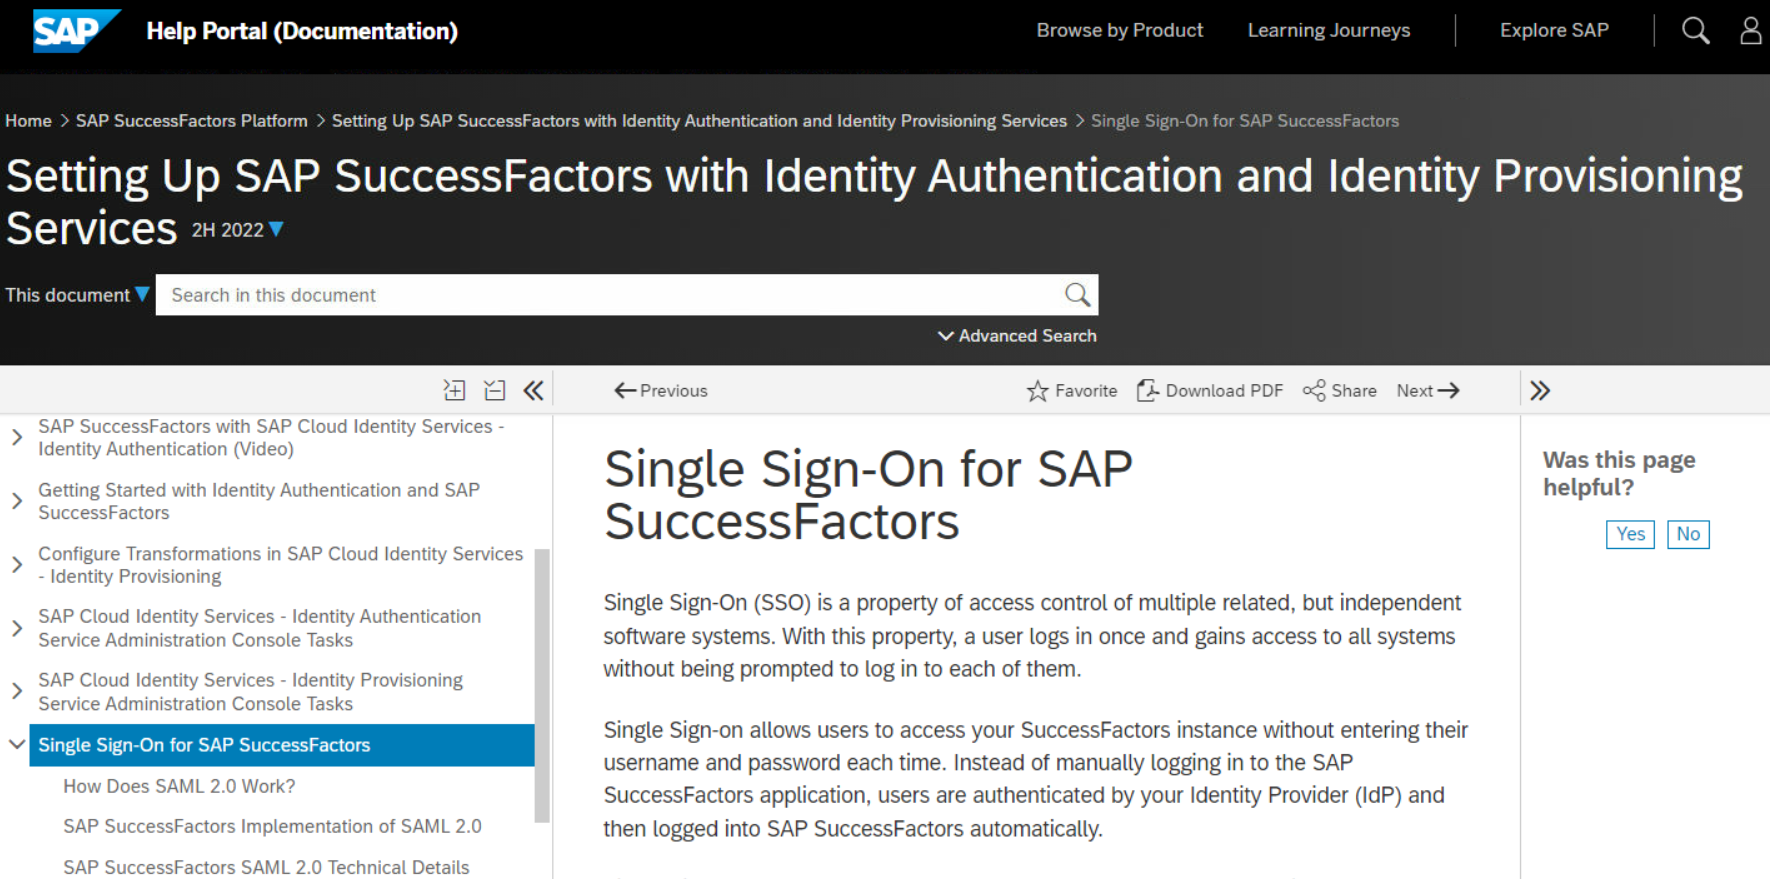Open Learning Journeys menu

click(1329, 30)
